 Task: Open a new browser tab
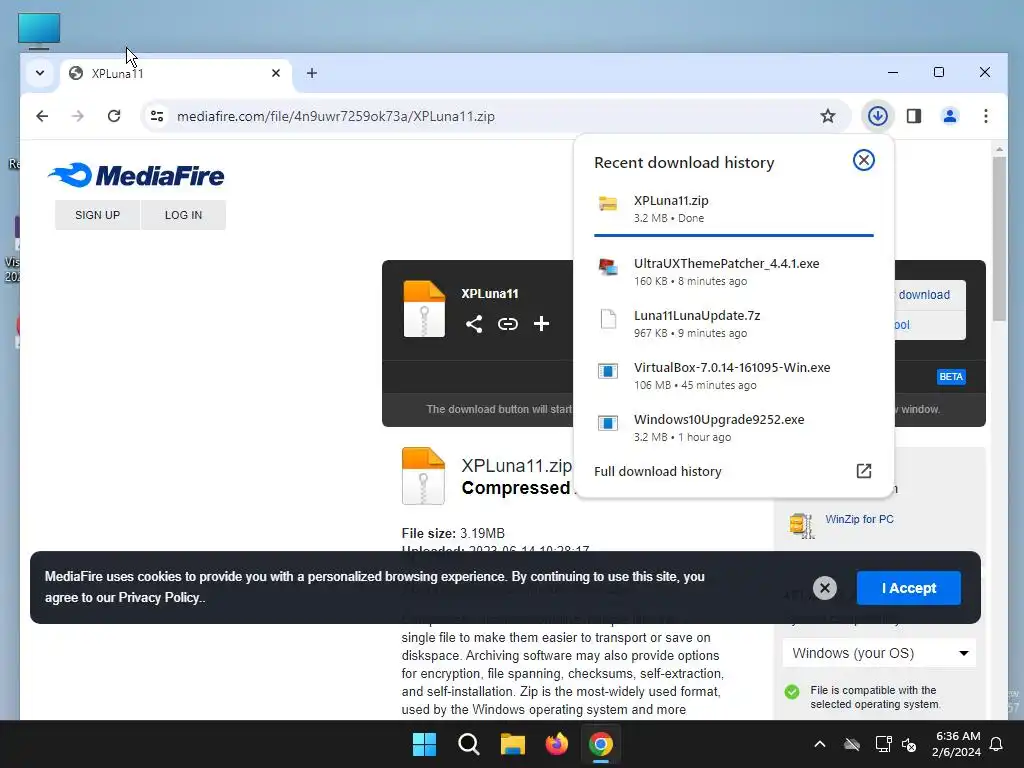point(312,73)
